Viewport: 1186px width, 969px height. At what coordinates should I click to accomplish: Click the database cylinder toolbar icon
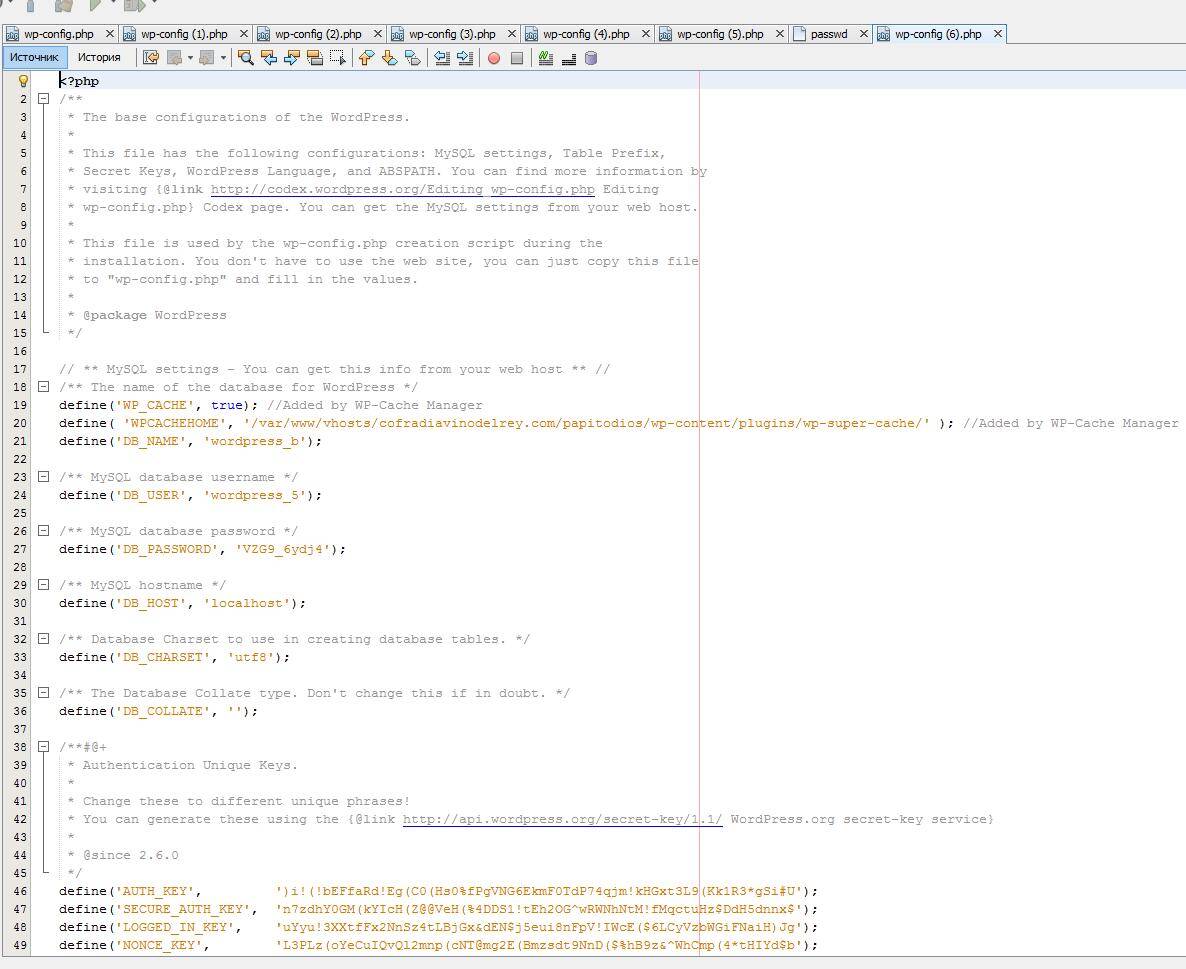pos(591,58)
